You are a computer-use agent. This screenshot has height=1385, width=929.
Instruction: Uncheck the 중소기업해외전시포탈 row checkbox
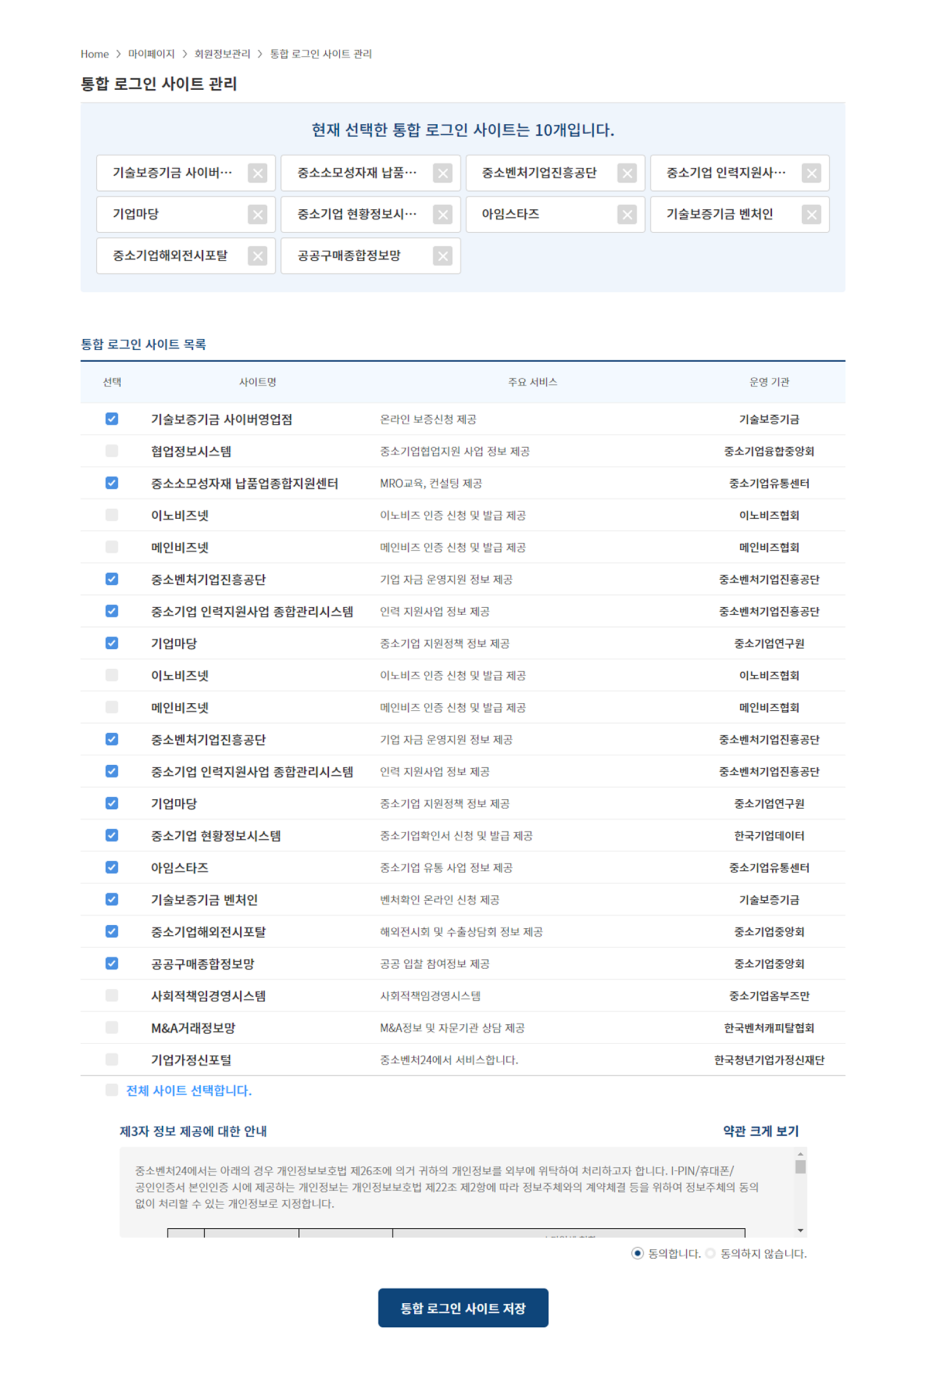tap(112, 931)
